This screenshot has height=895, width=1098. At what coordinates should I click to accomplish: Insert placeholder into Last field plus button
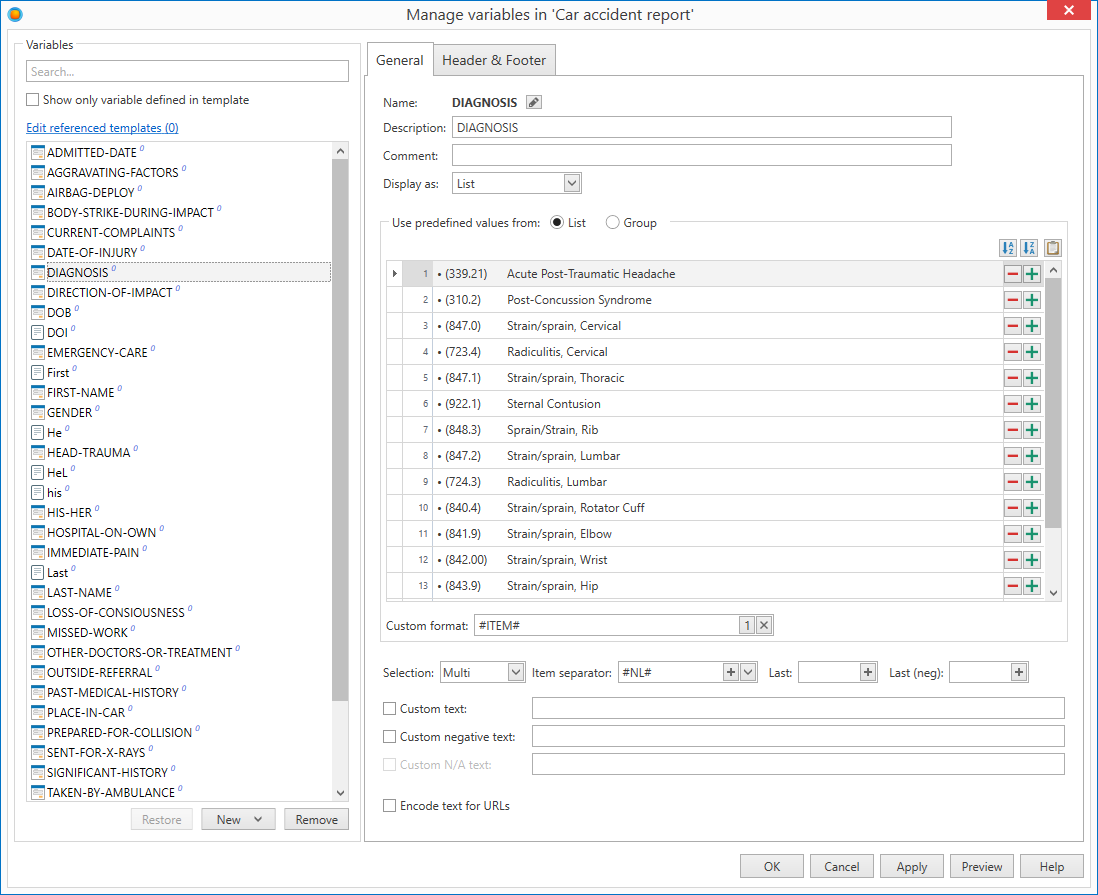coord(868,672)
